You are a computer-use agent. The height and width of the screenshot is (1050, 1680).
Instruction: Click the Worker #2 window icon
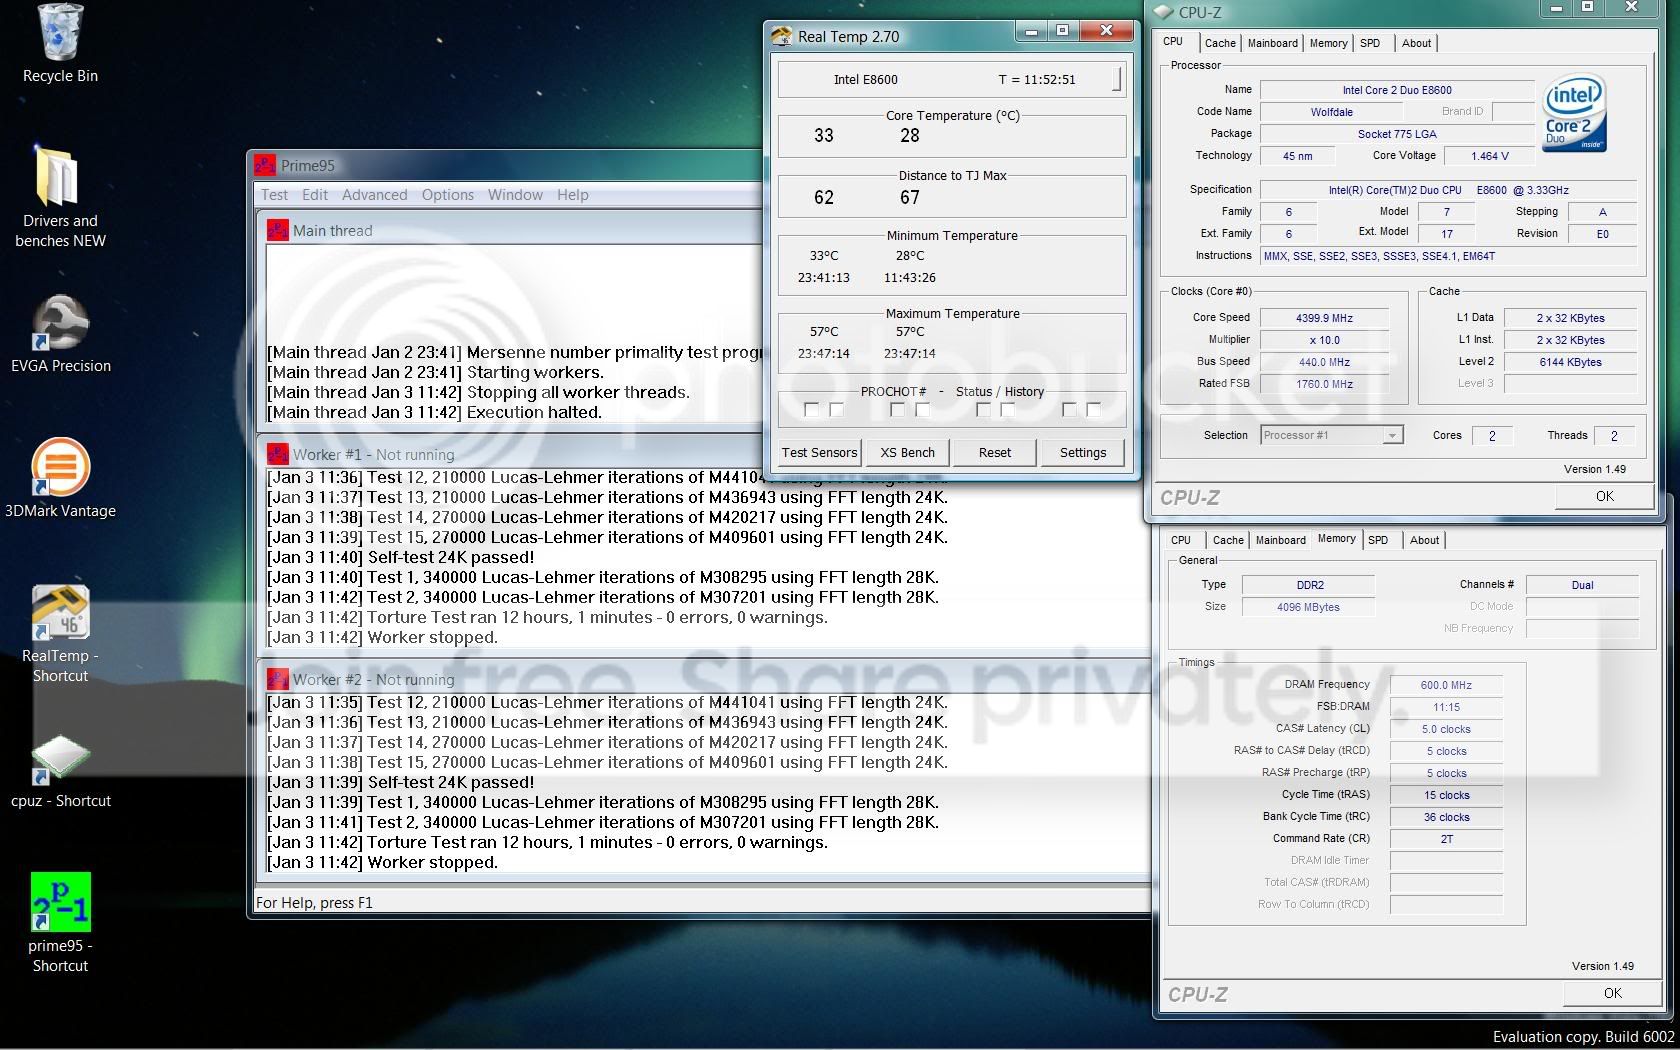click(277, 679)
